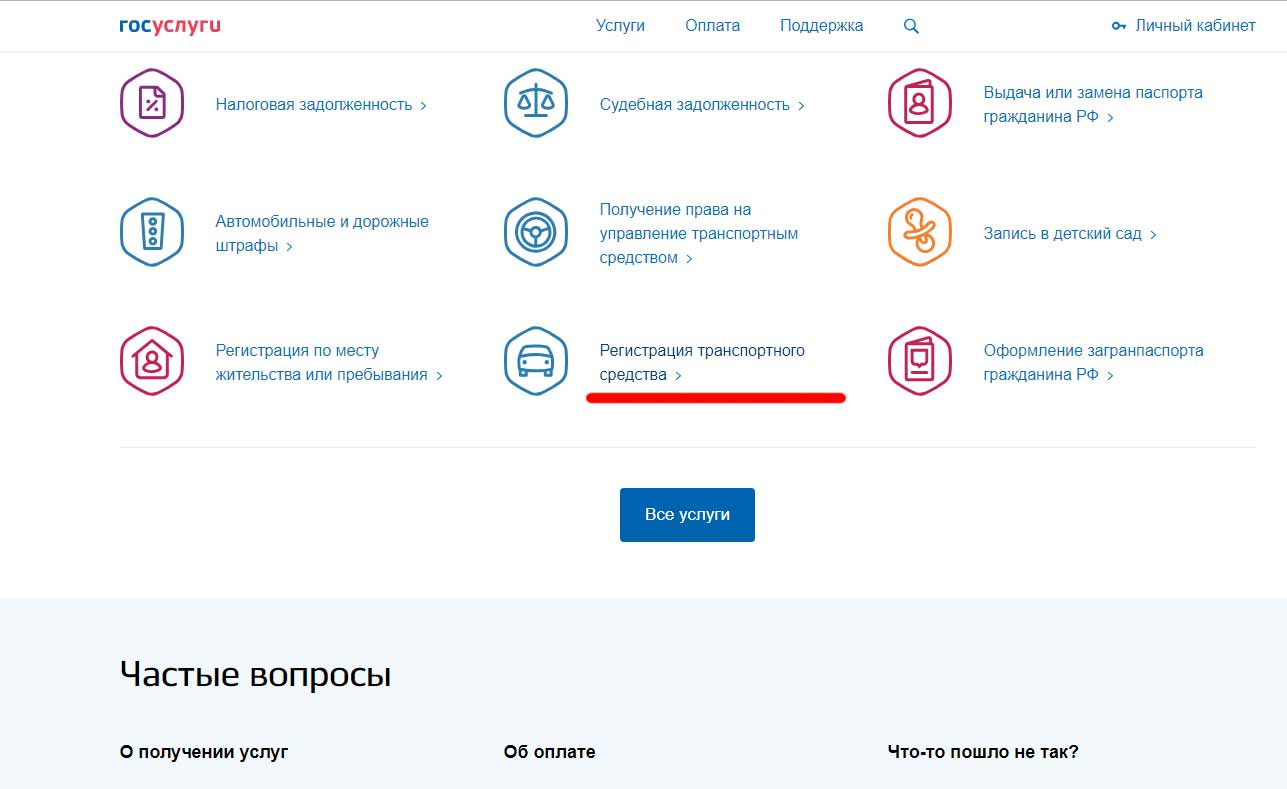
Task: Open Налоговая задолженность link
Action: point(314,105)
